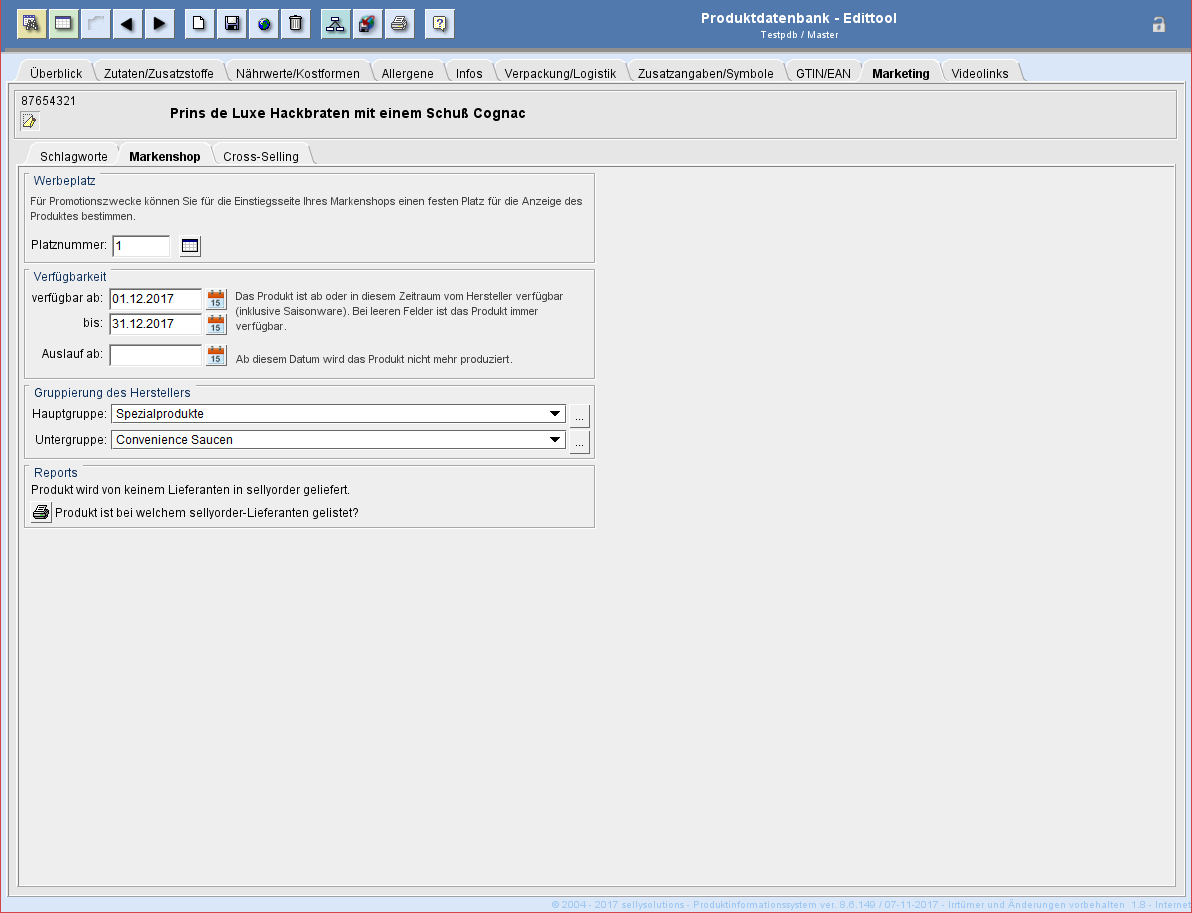Create a new document from the toolbar
1192x913 pixels.
(x=199, y=24)
